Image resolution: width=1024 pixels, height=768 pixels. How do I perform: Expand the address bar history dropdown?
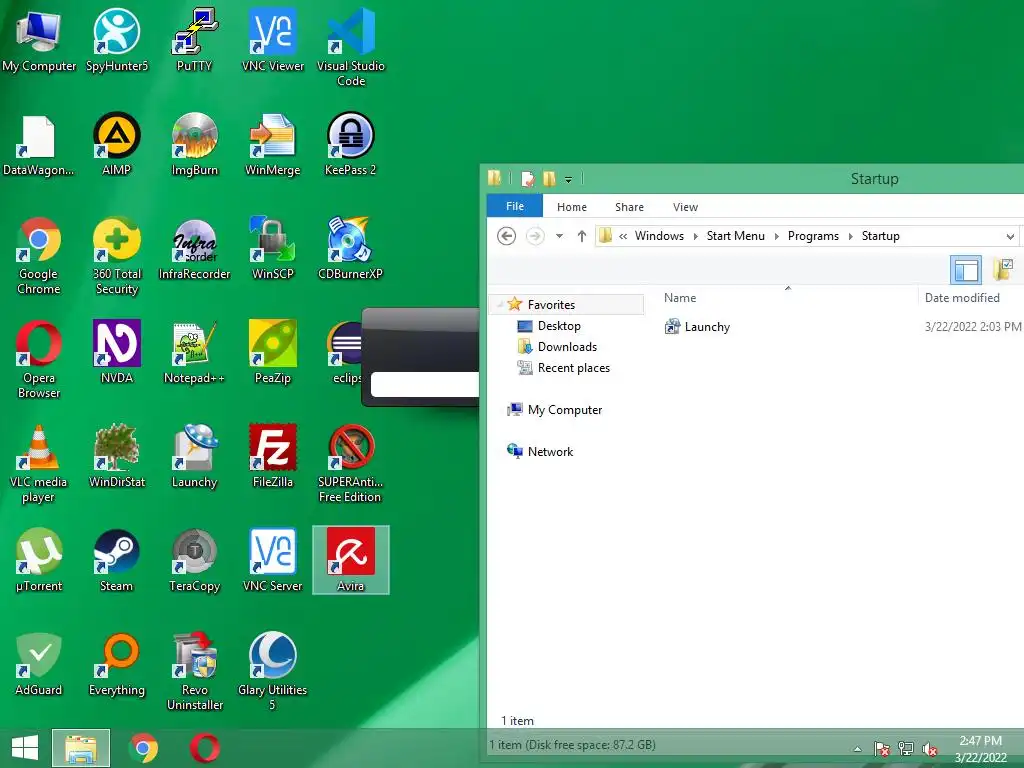point(1010,236)
